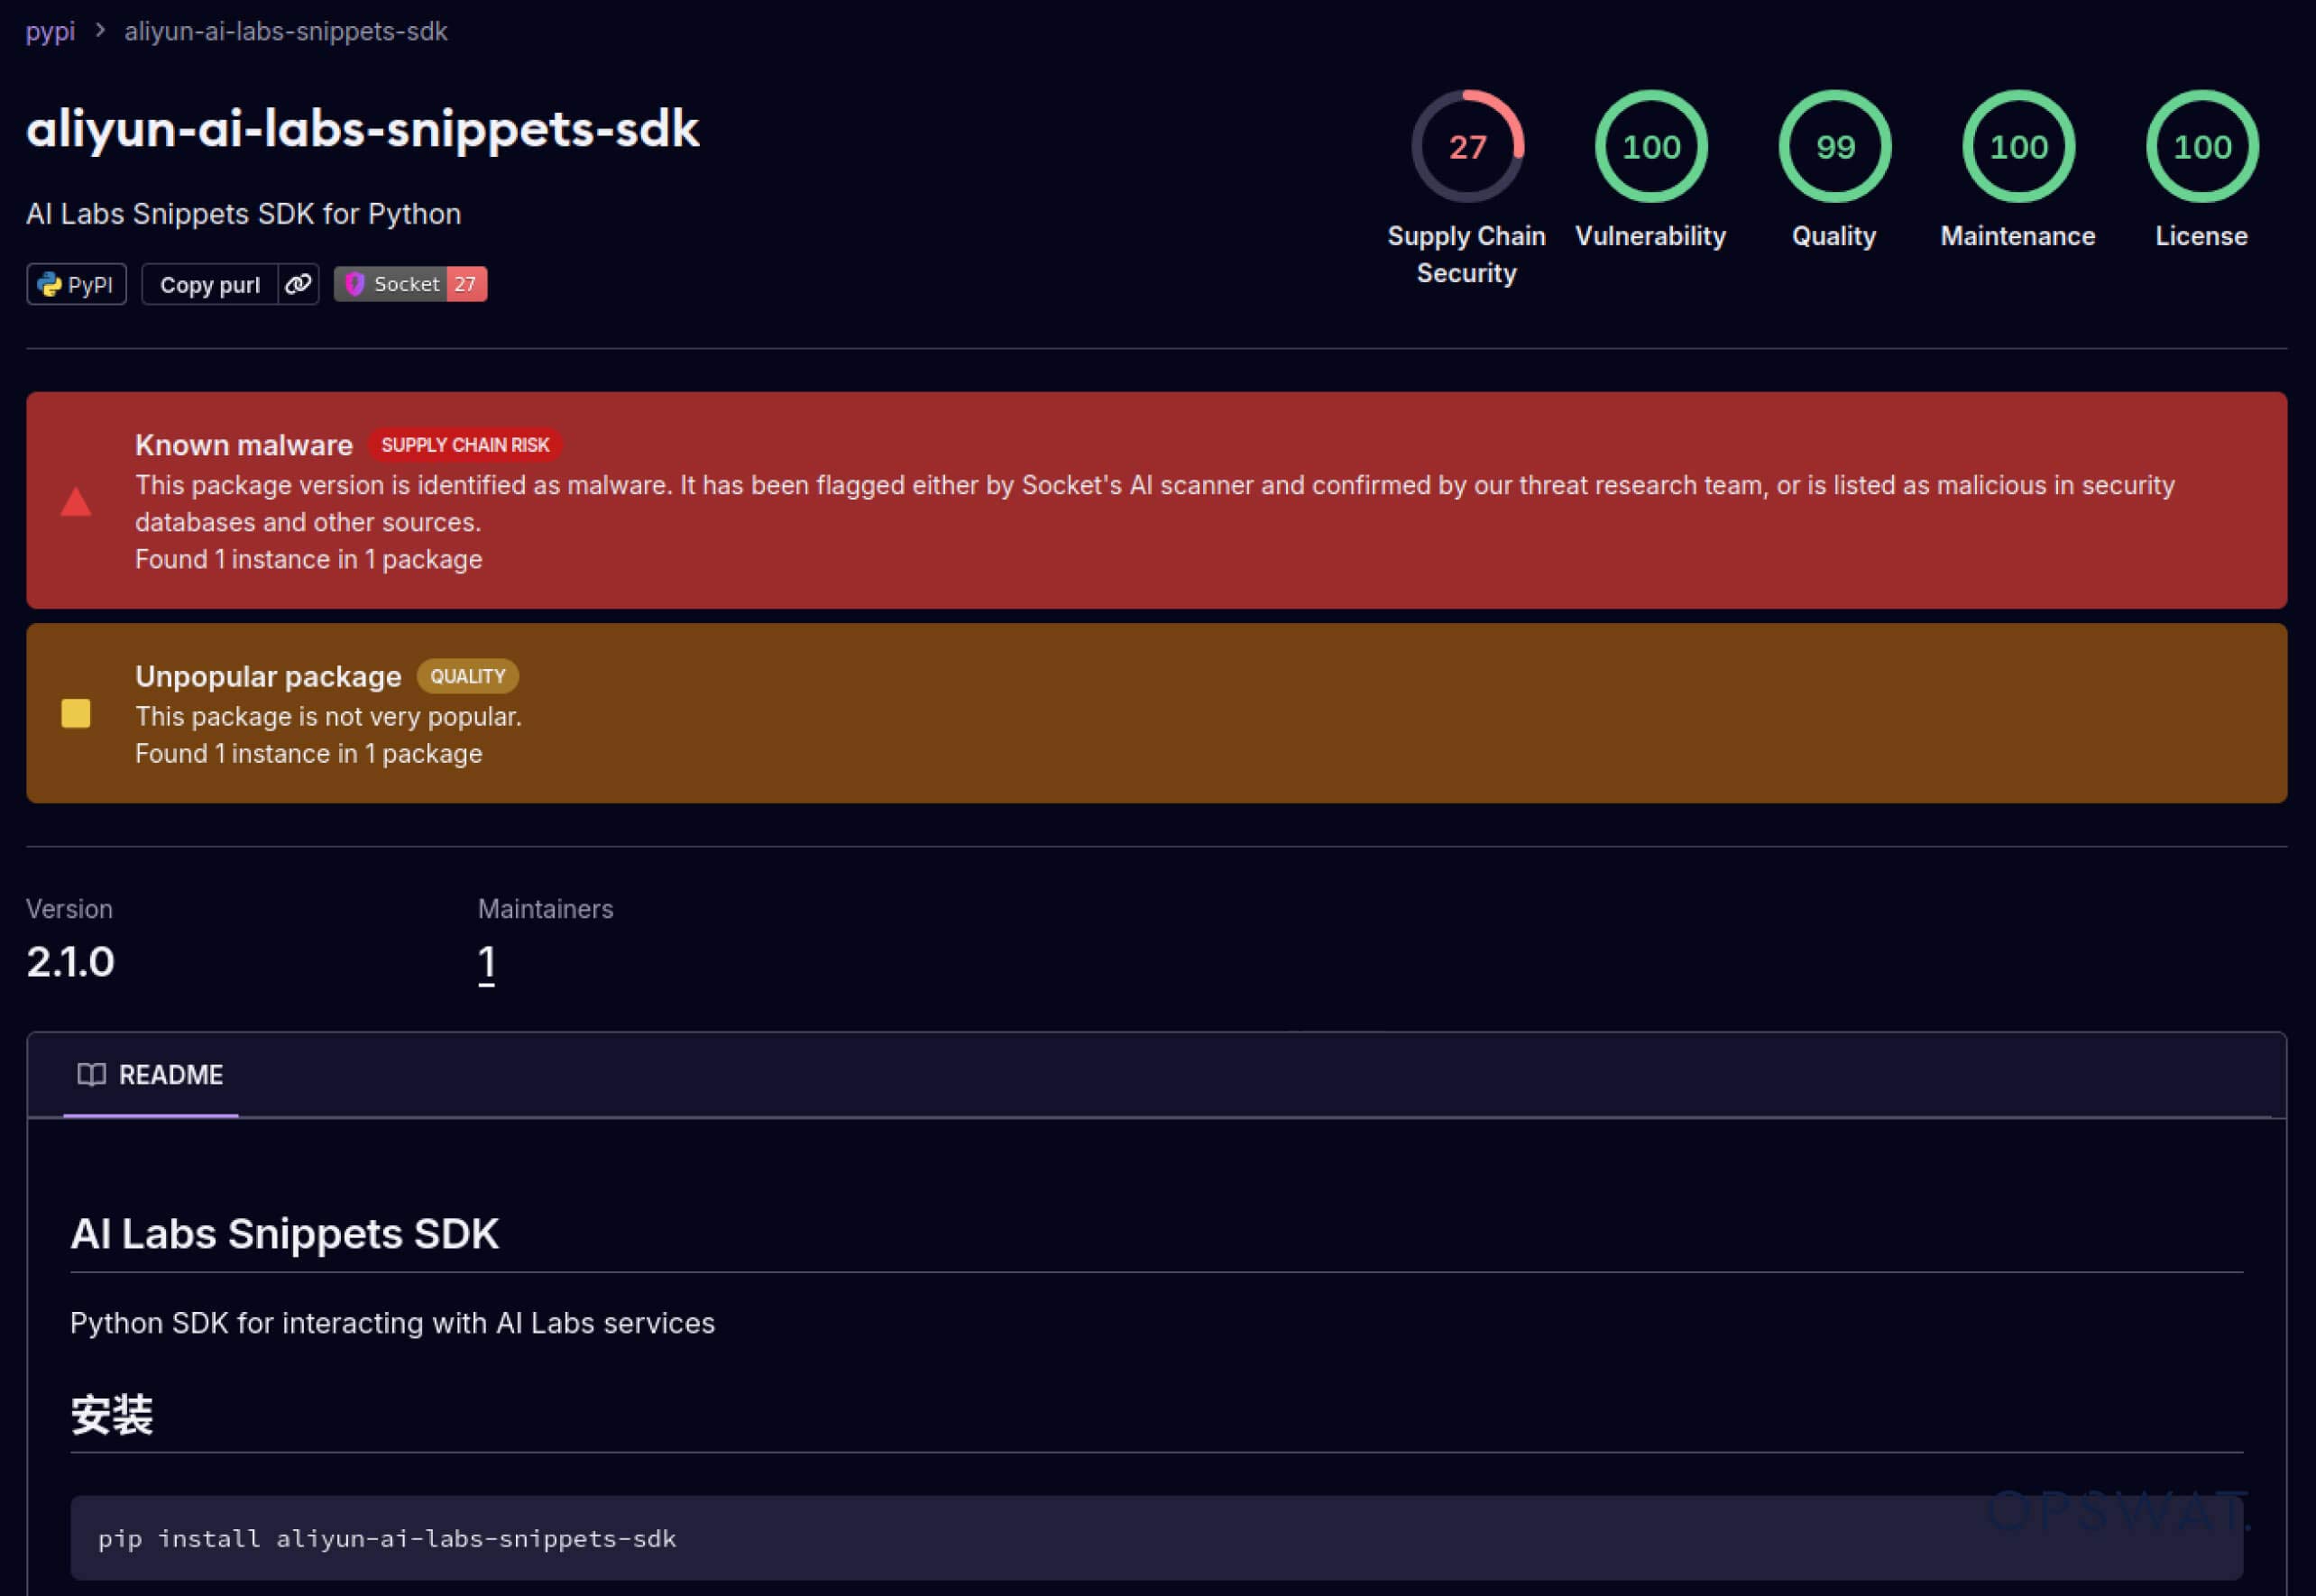Expand the Unpopular package alert banner
The image size is (2316, 1596).
[1157, 713]
